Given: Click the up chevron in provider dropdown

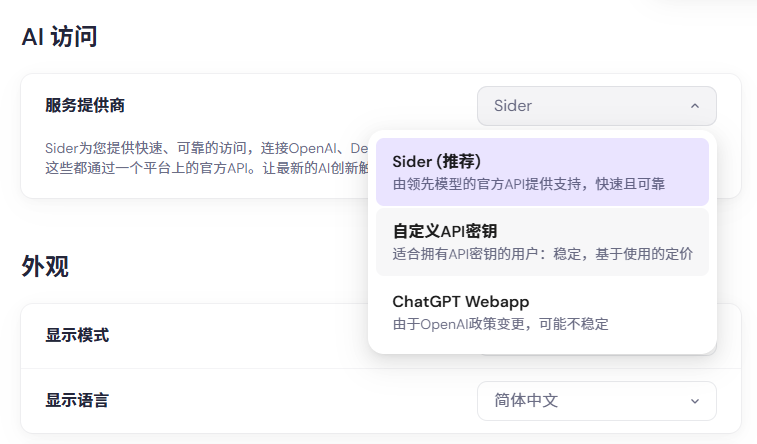Looking at the screenshot, I should pyautogui.click(x=695, y=106).
